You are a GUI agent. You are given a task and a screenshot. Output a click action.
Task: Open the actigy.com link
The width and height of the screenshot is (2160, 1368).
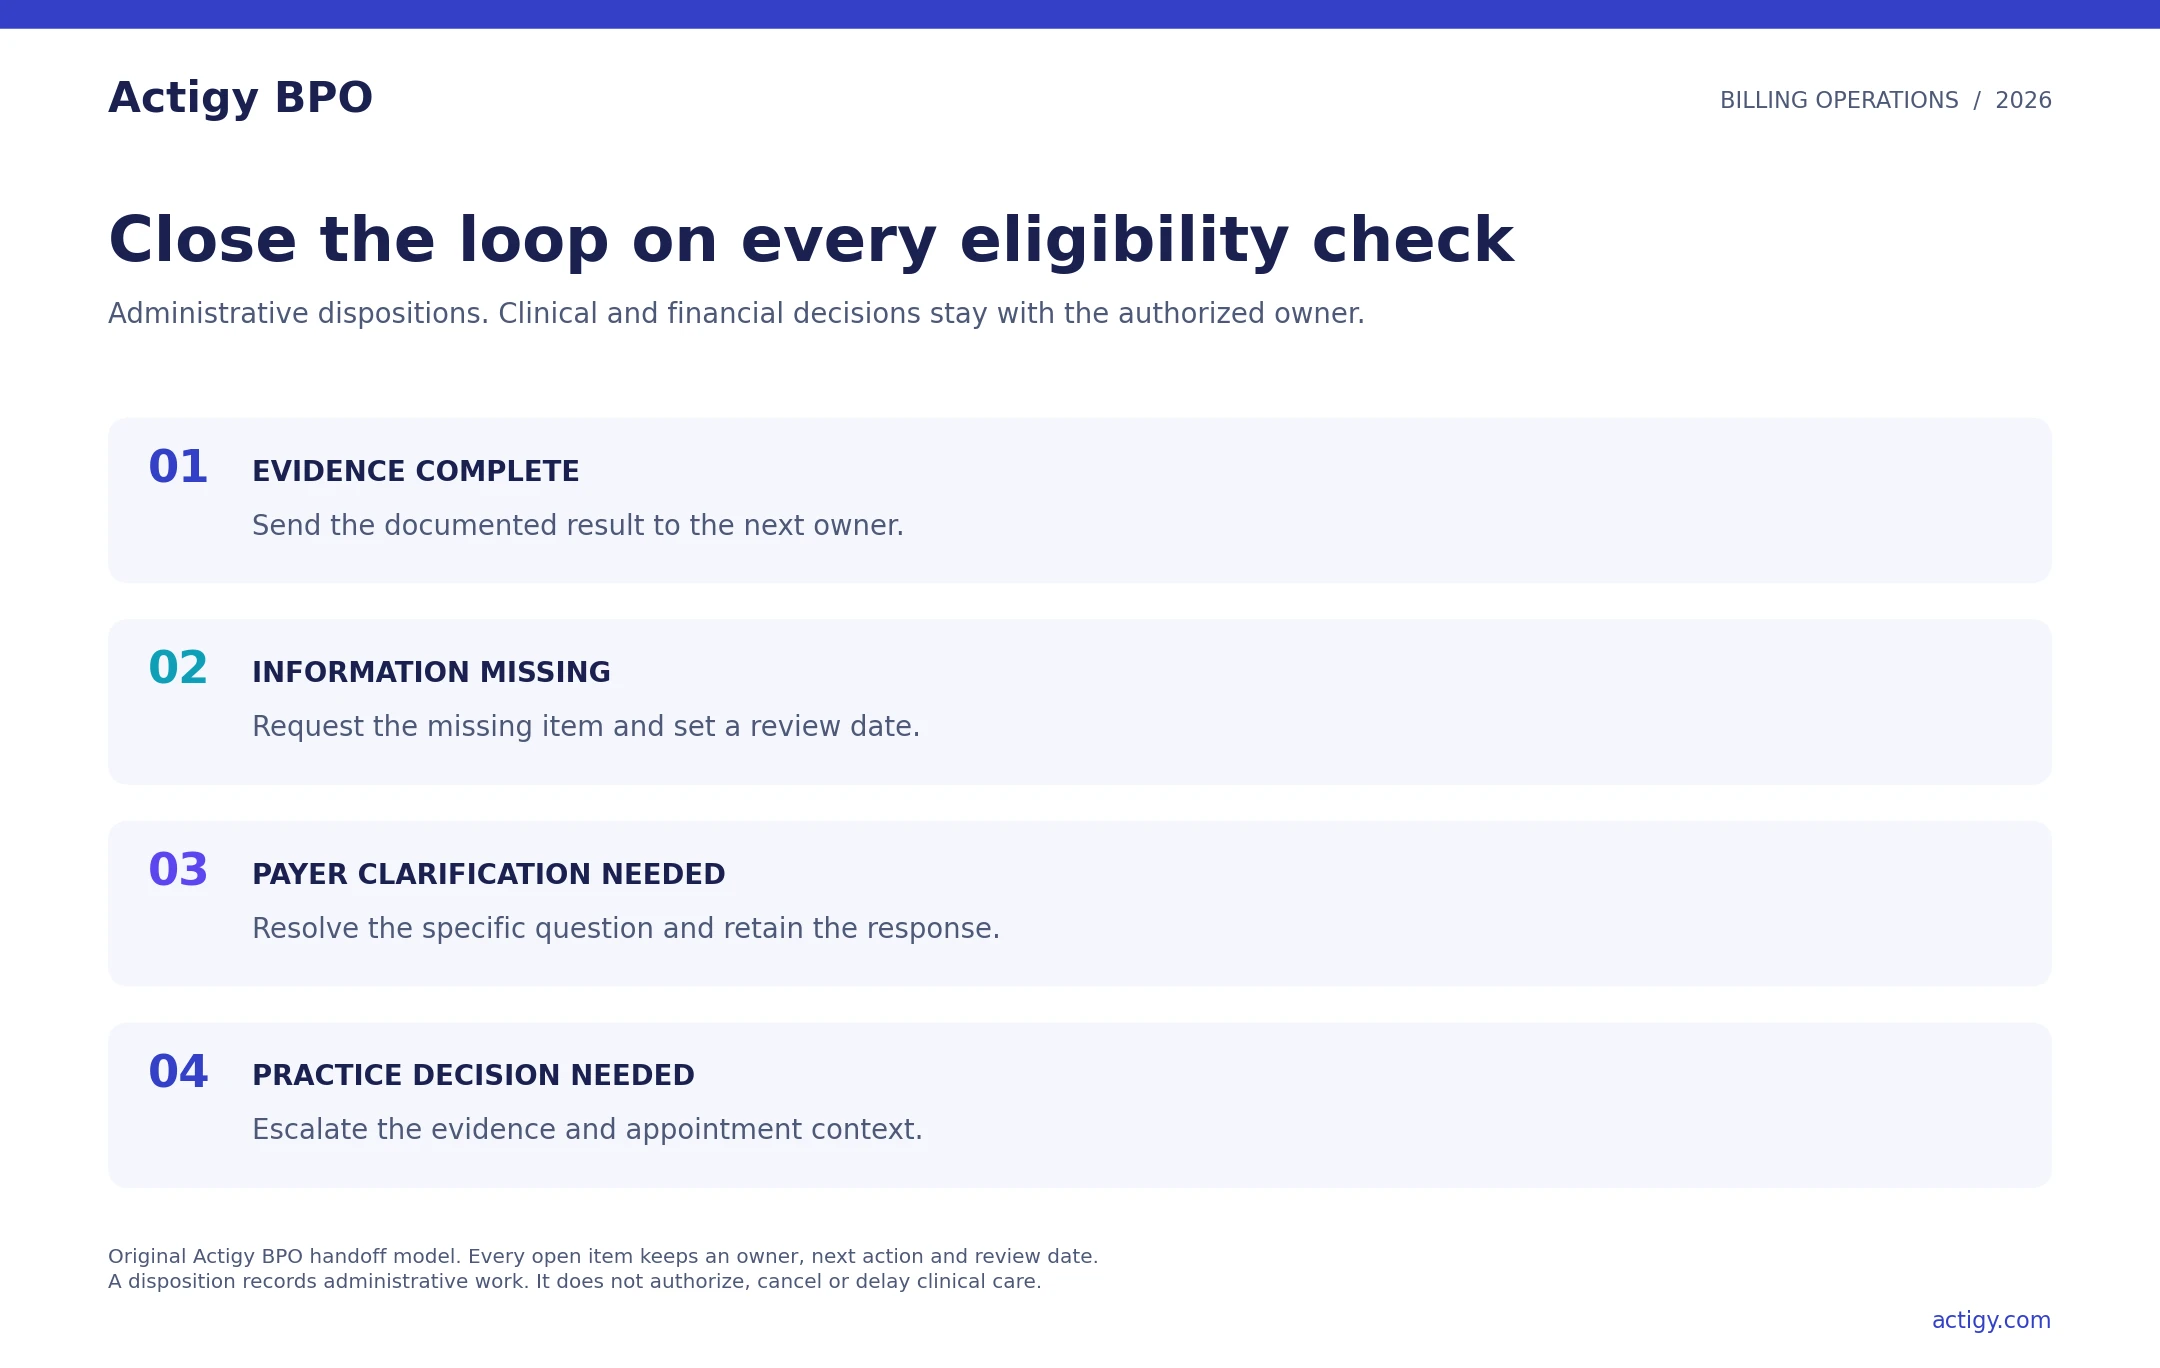[1991, 1320]
